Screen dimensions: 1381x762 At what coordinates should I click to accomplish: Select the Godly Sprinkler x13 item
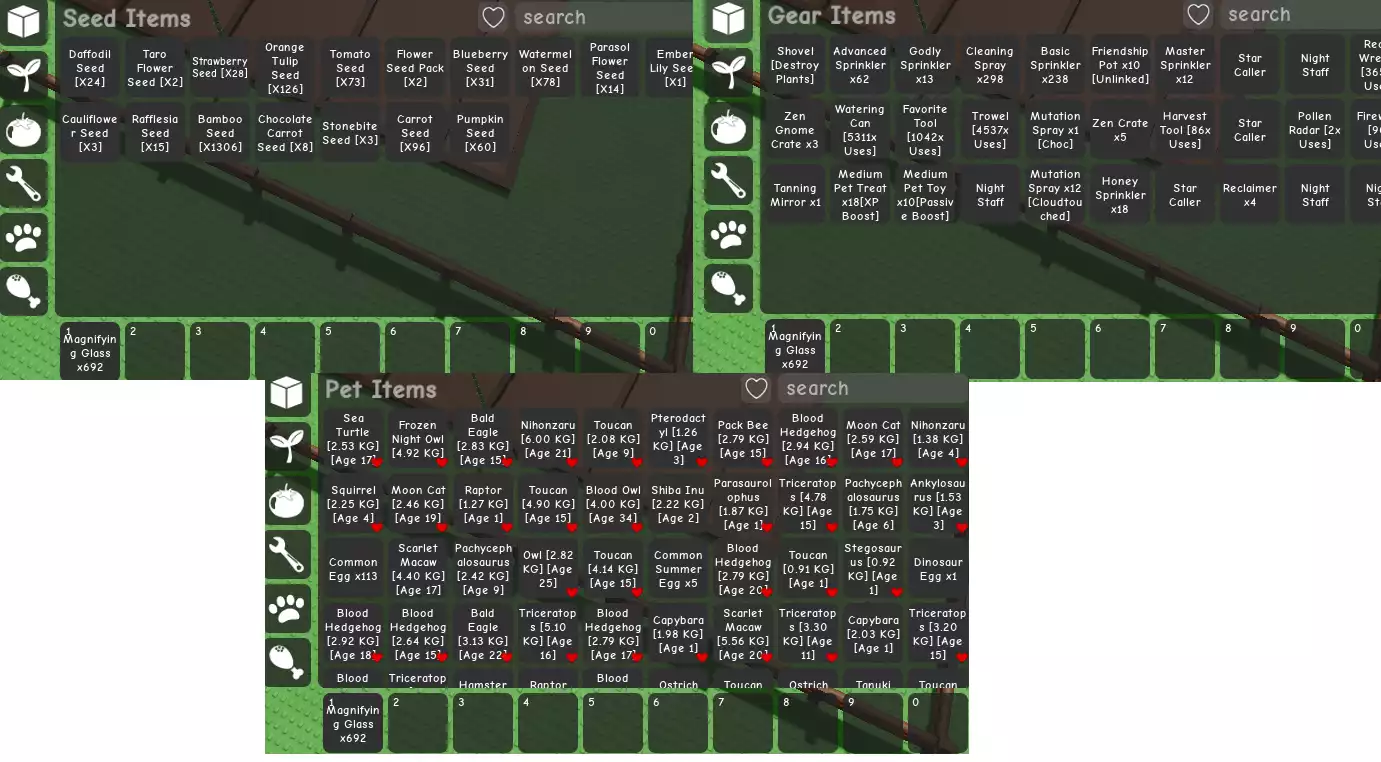[x=925, y=65]
